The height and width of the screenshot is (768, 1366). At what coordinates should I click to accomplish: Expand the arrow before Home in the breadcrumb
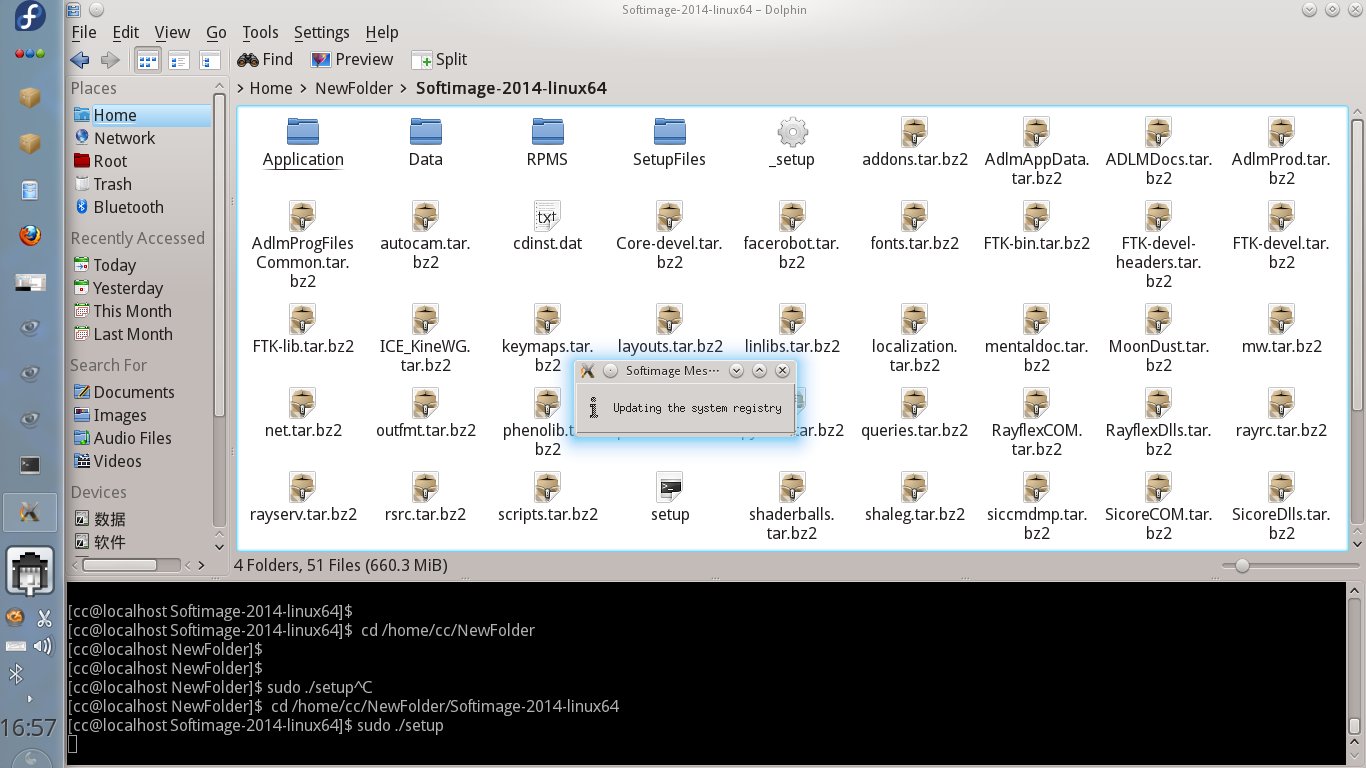click(x=241, y=88)
